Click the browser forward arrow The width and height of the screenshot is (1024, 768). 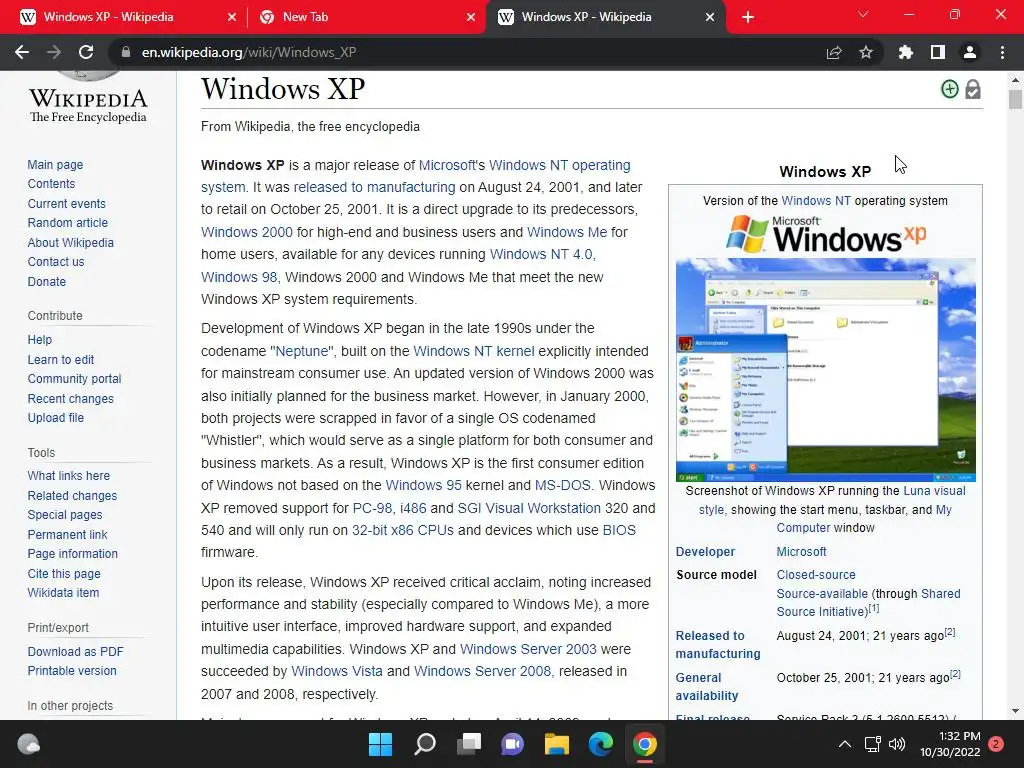(54, 52)
